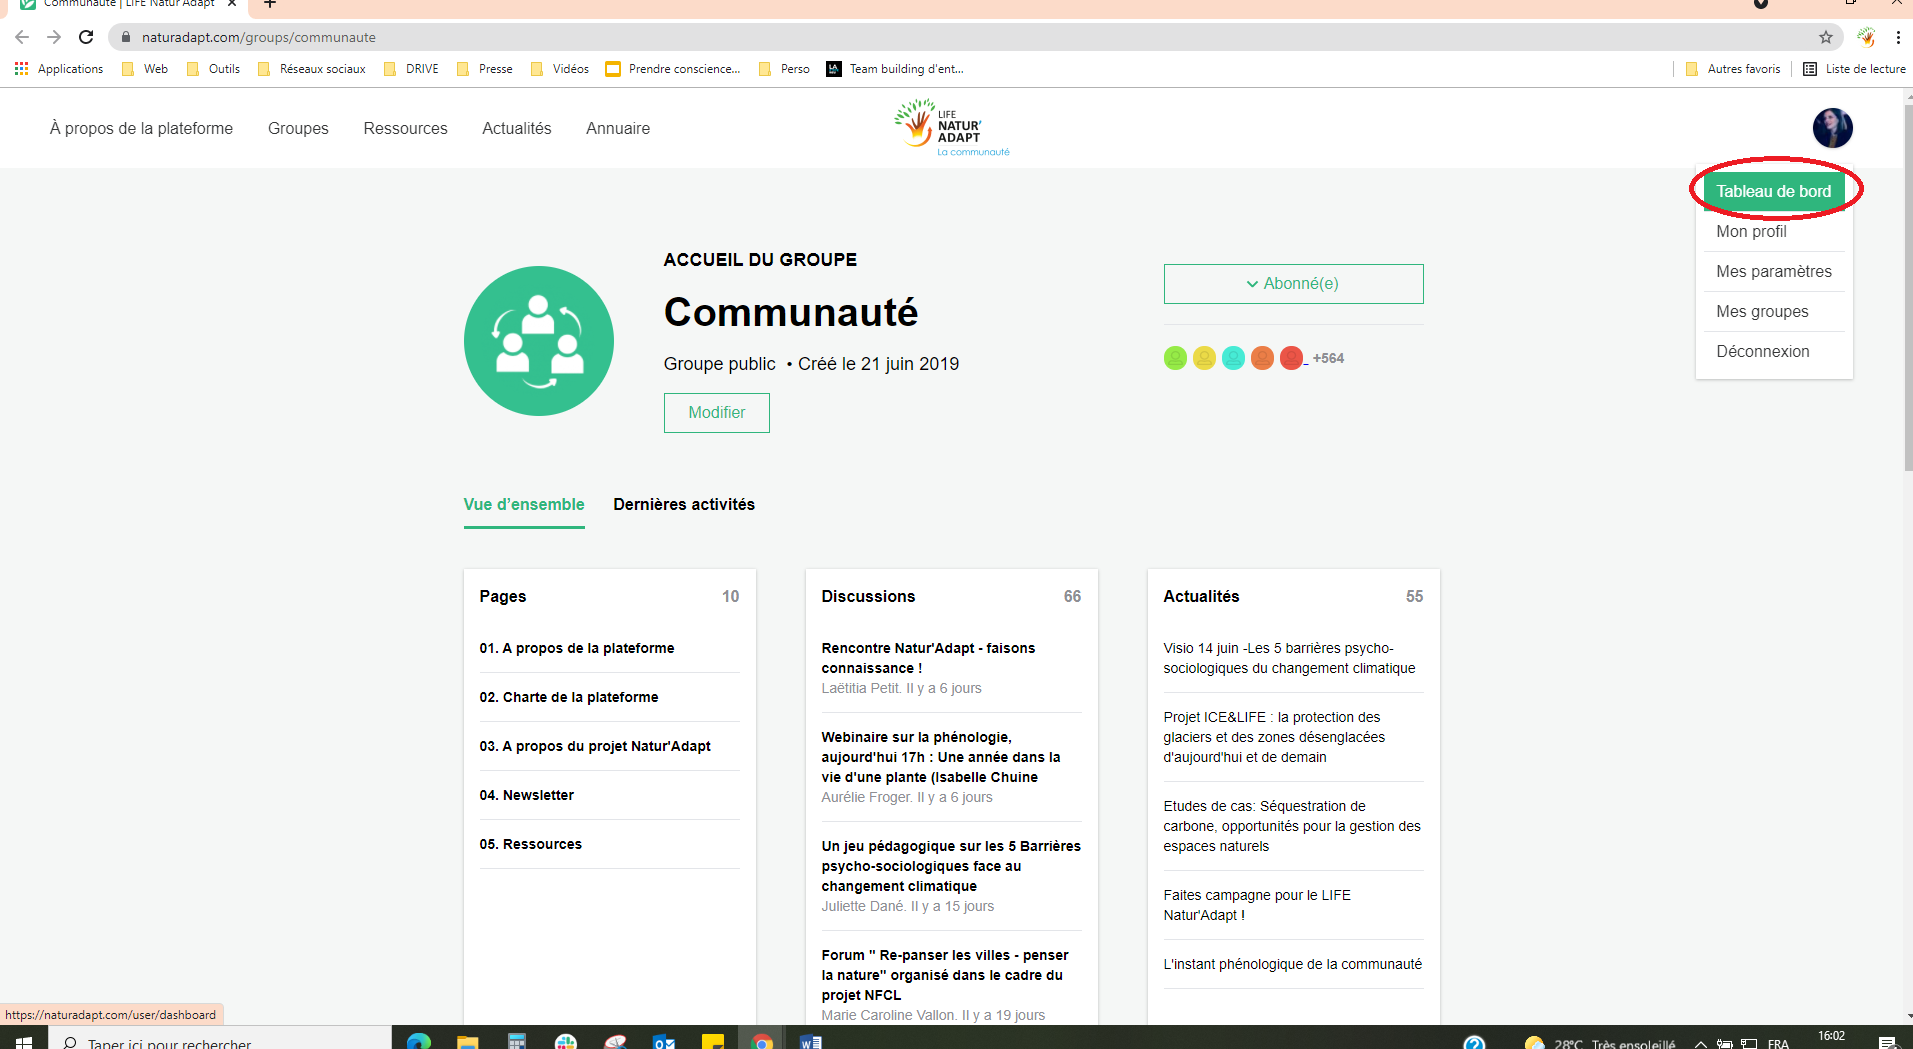Open the '02. Charte de la plateforme' page

coord(568,697)
